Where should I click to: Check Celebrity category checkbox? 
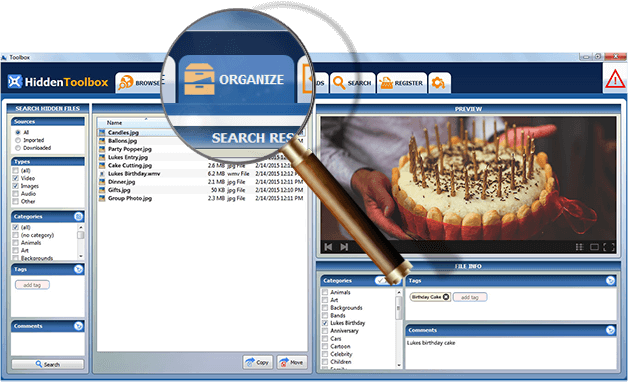tap(325, 354)
